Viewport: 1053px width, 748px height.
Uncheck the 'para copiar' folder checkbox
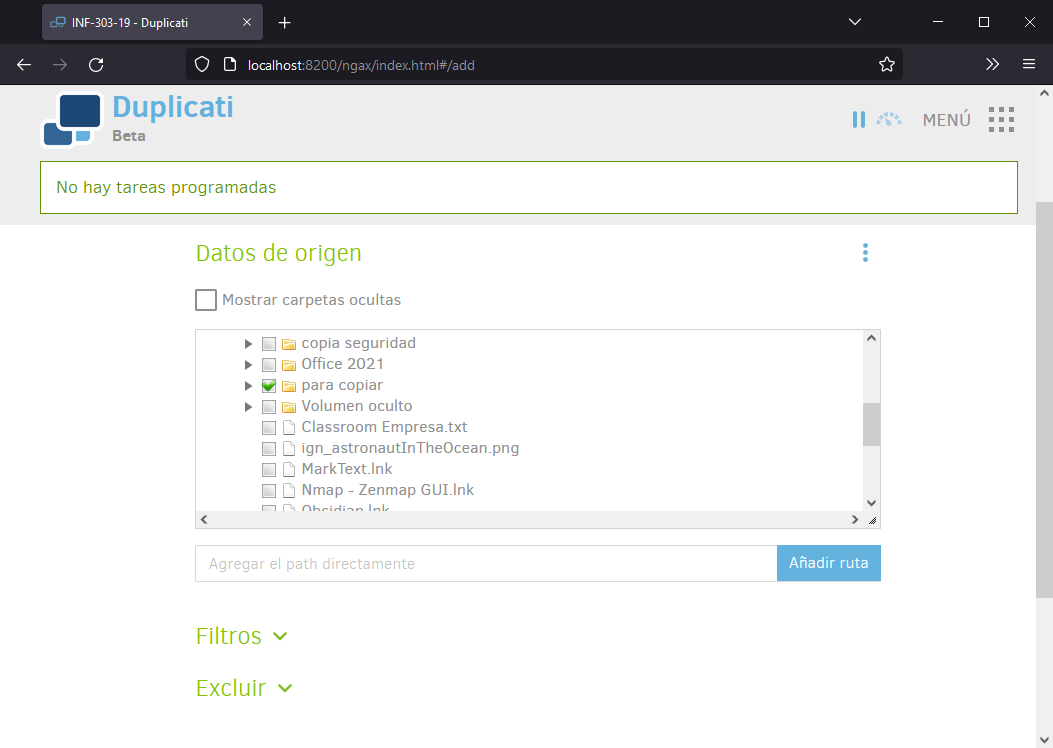pyautogui.click(x=269, y=386)
